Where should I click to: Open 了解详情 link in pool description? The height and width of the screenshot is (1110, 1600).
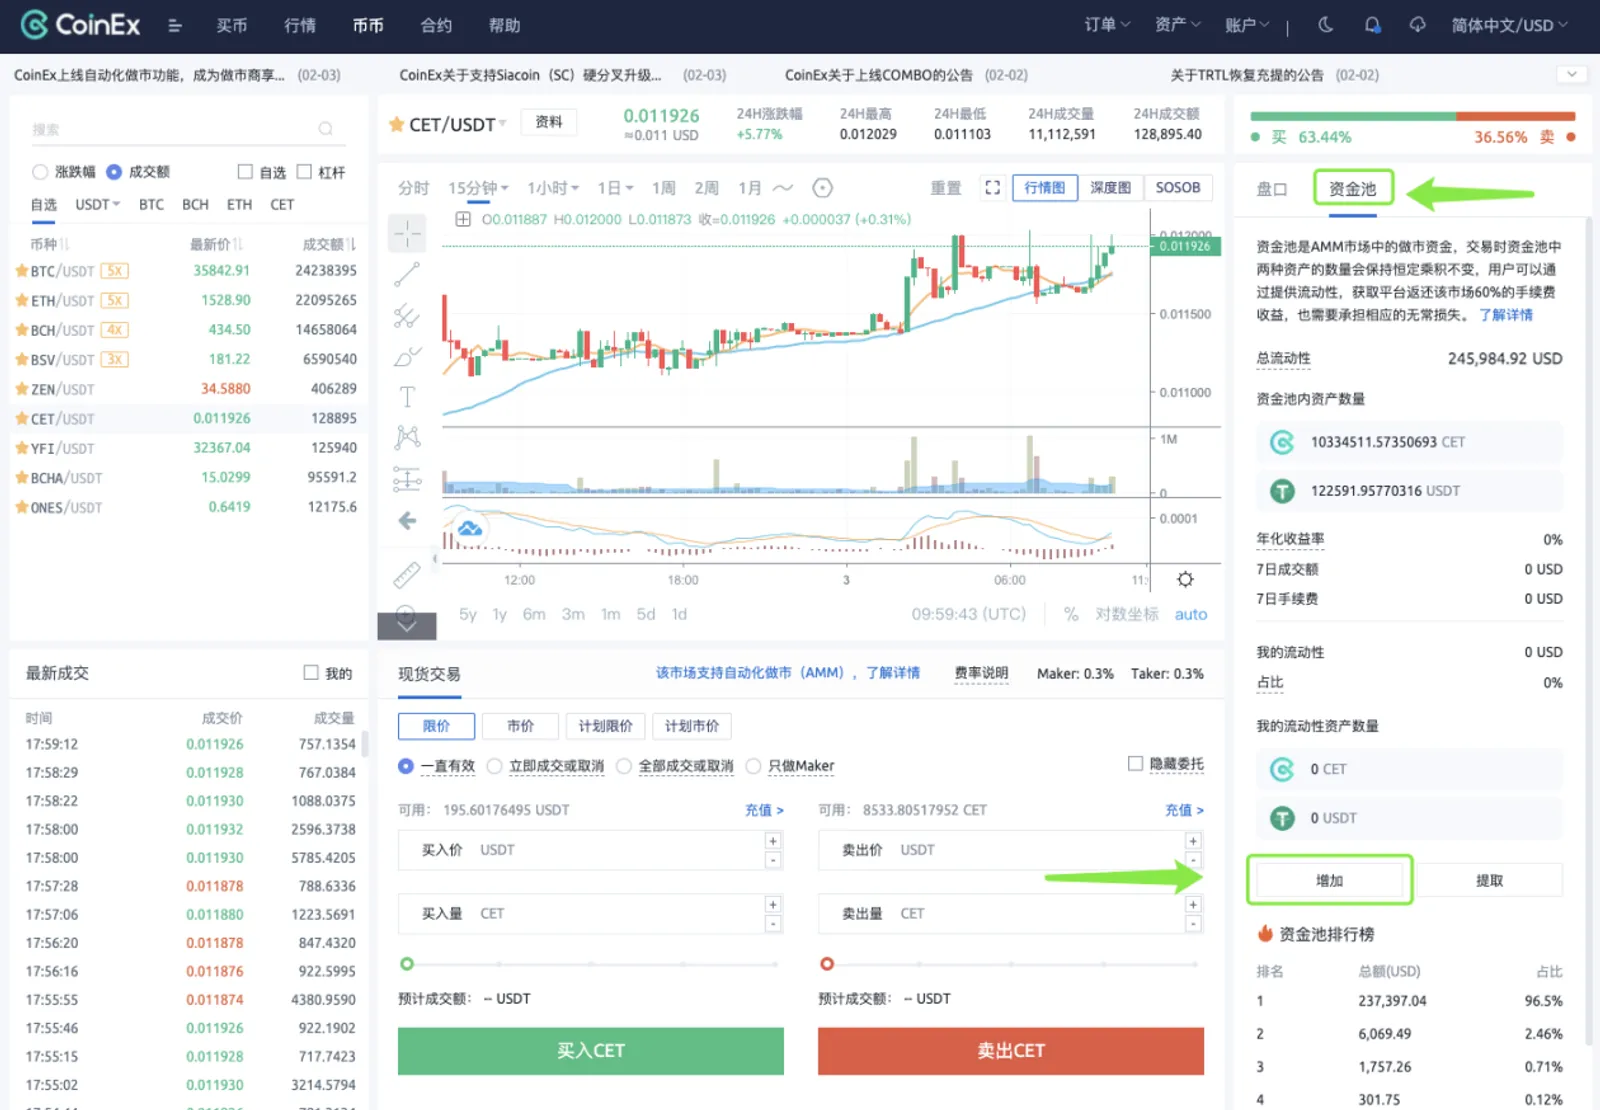pos(1506,315)
